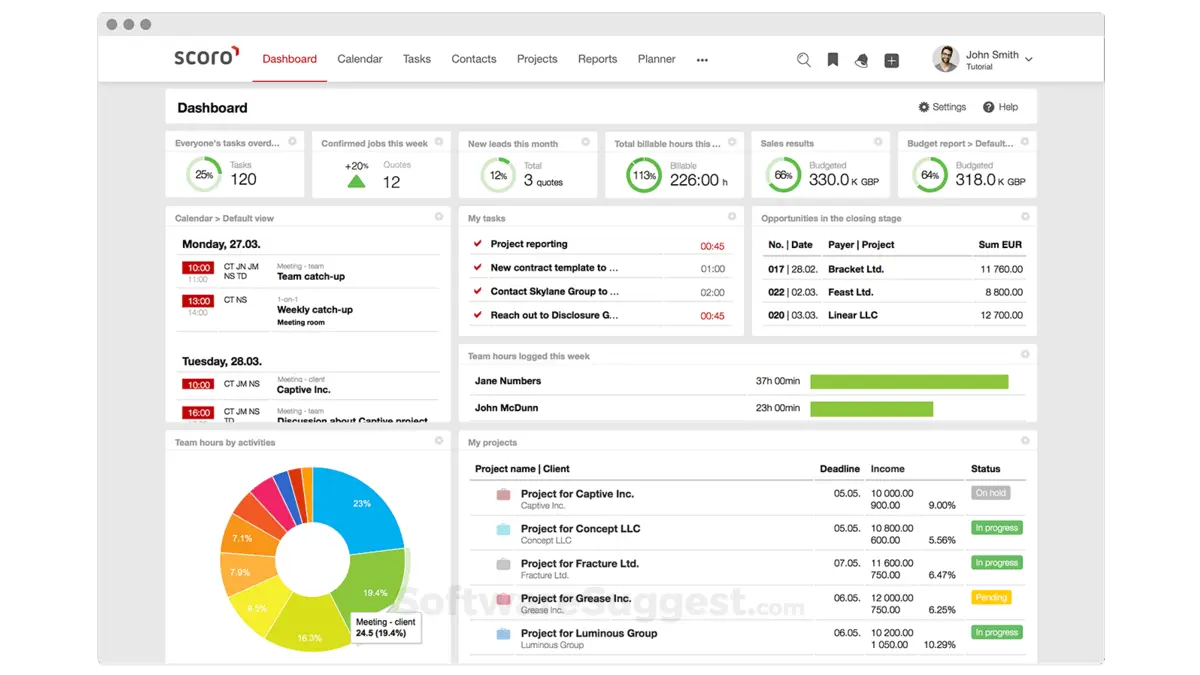This screenshot has height=675, width=1200.
Task: Open Team catch-up meeting event
Action: 311,277
